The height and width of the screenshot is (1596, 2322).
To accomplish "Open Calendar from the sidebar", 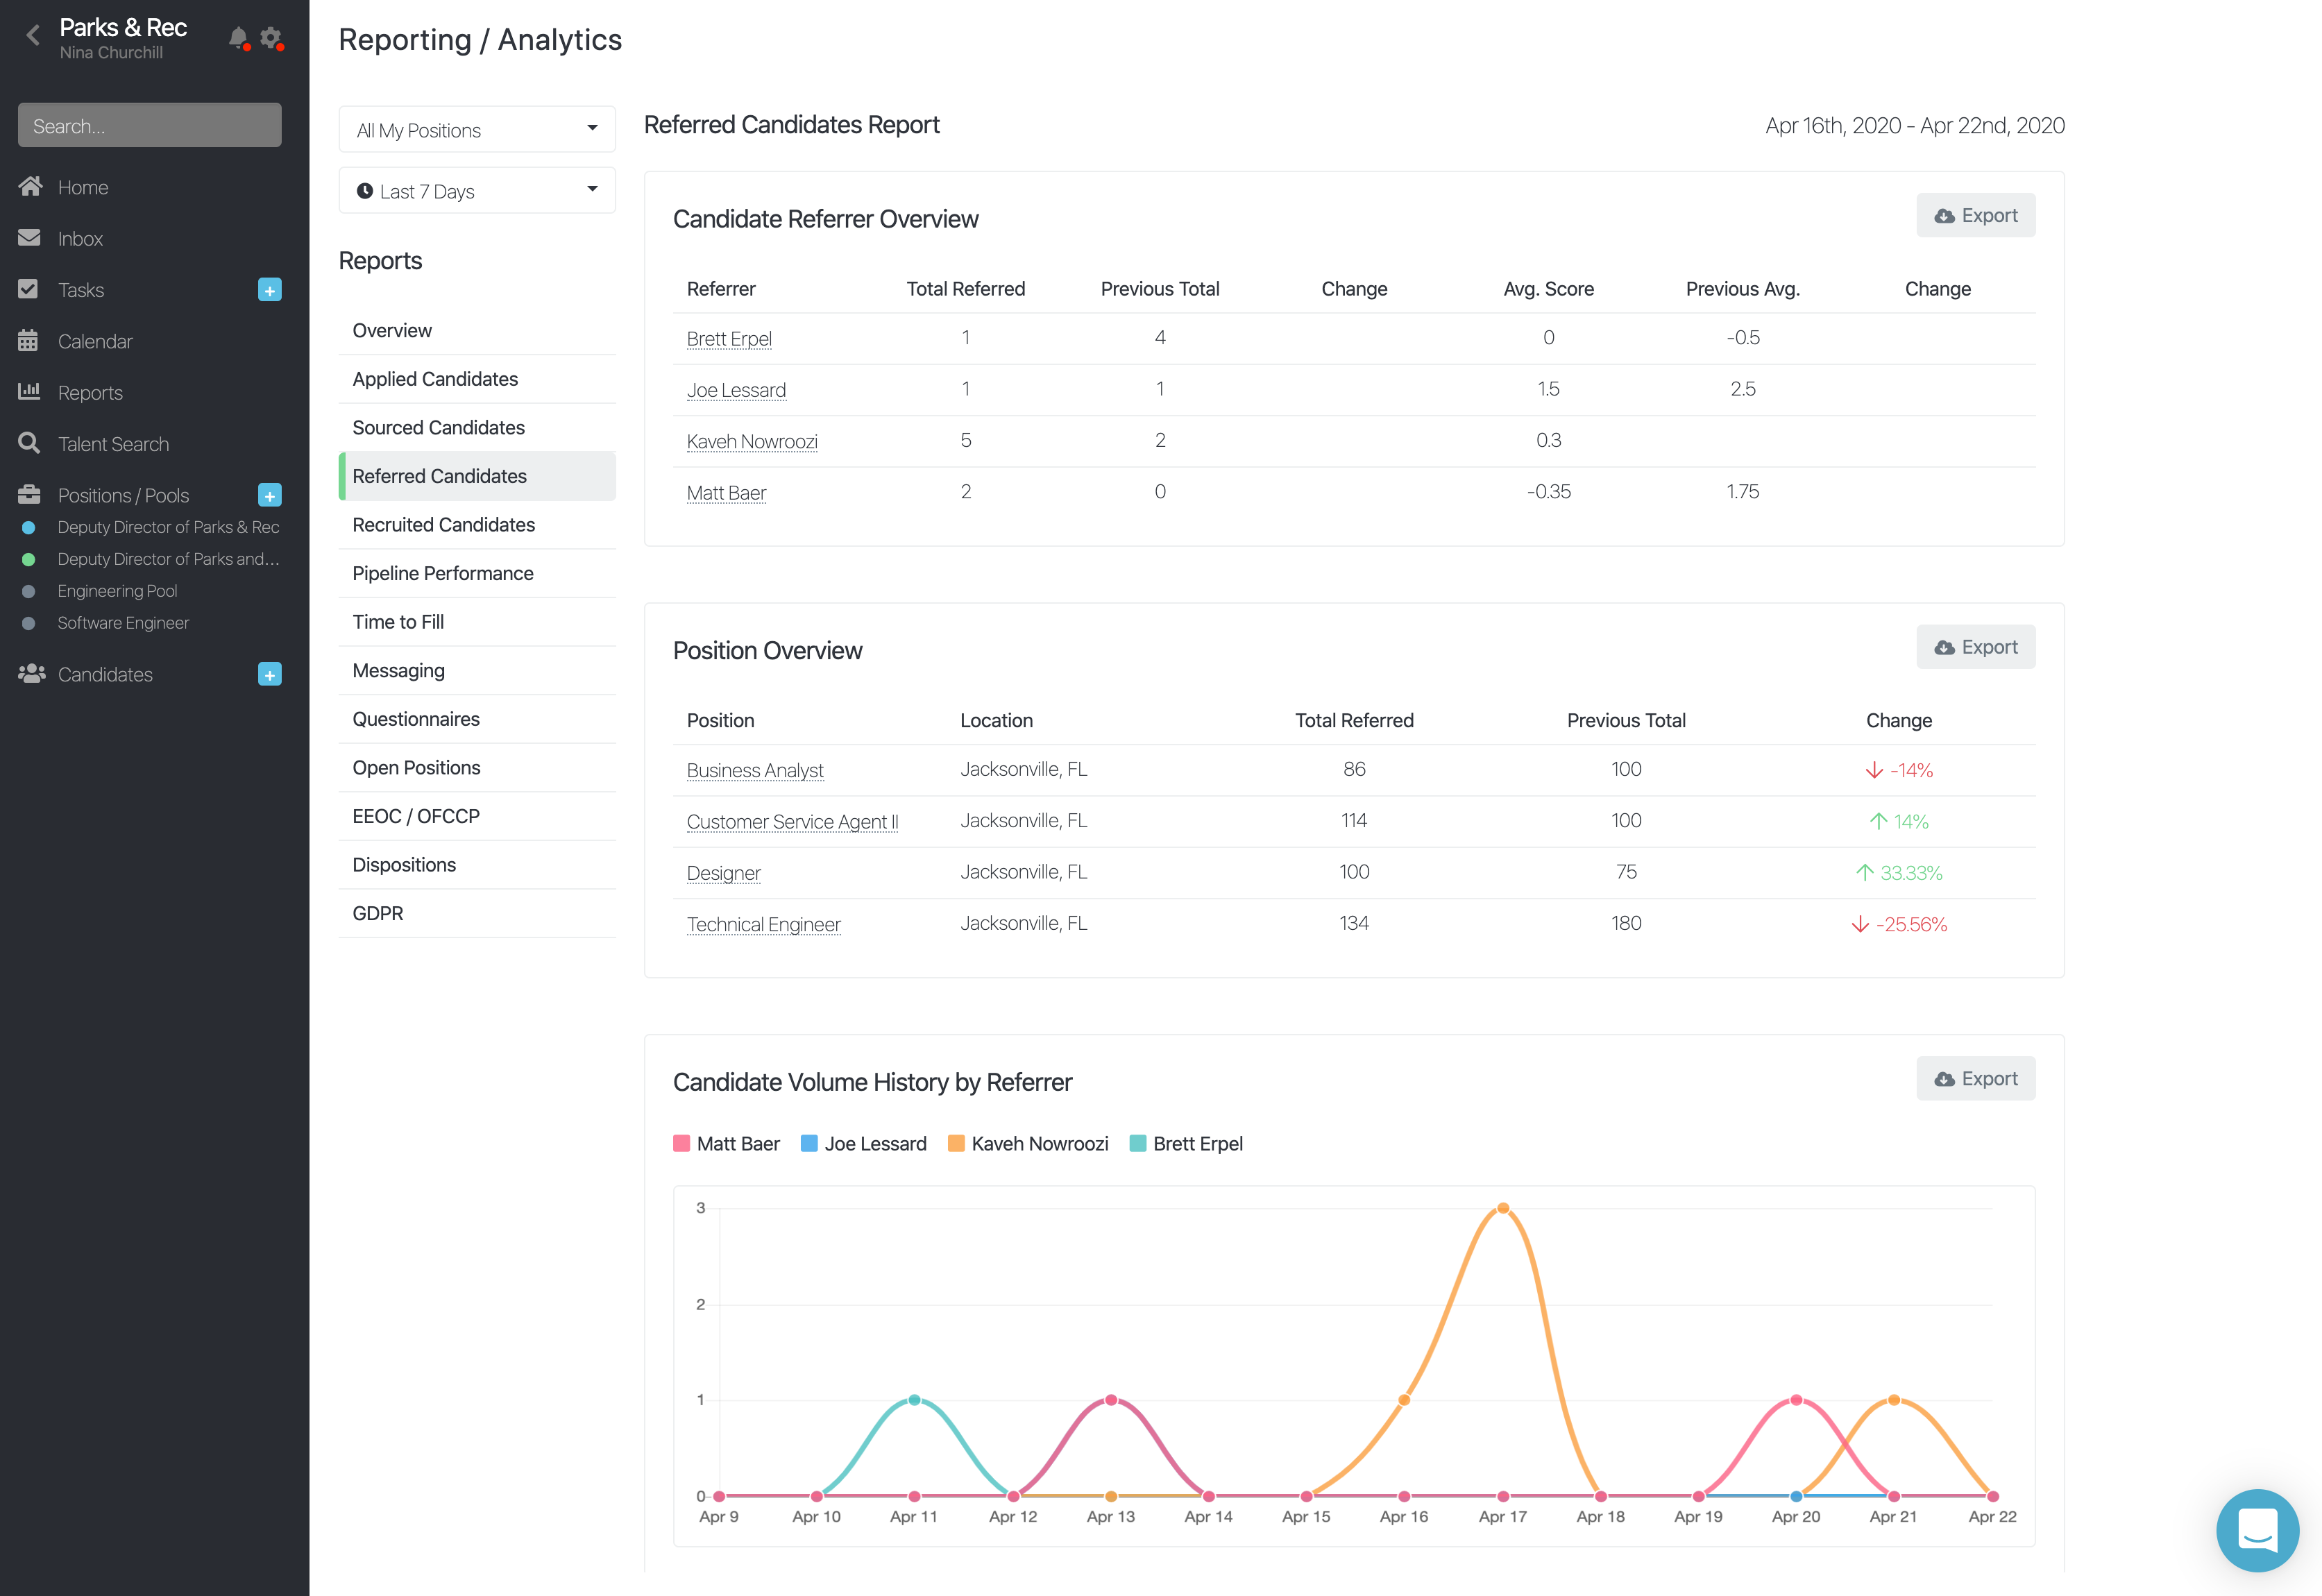I will tap(94, 341).
